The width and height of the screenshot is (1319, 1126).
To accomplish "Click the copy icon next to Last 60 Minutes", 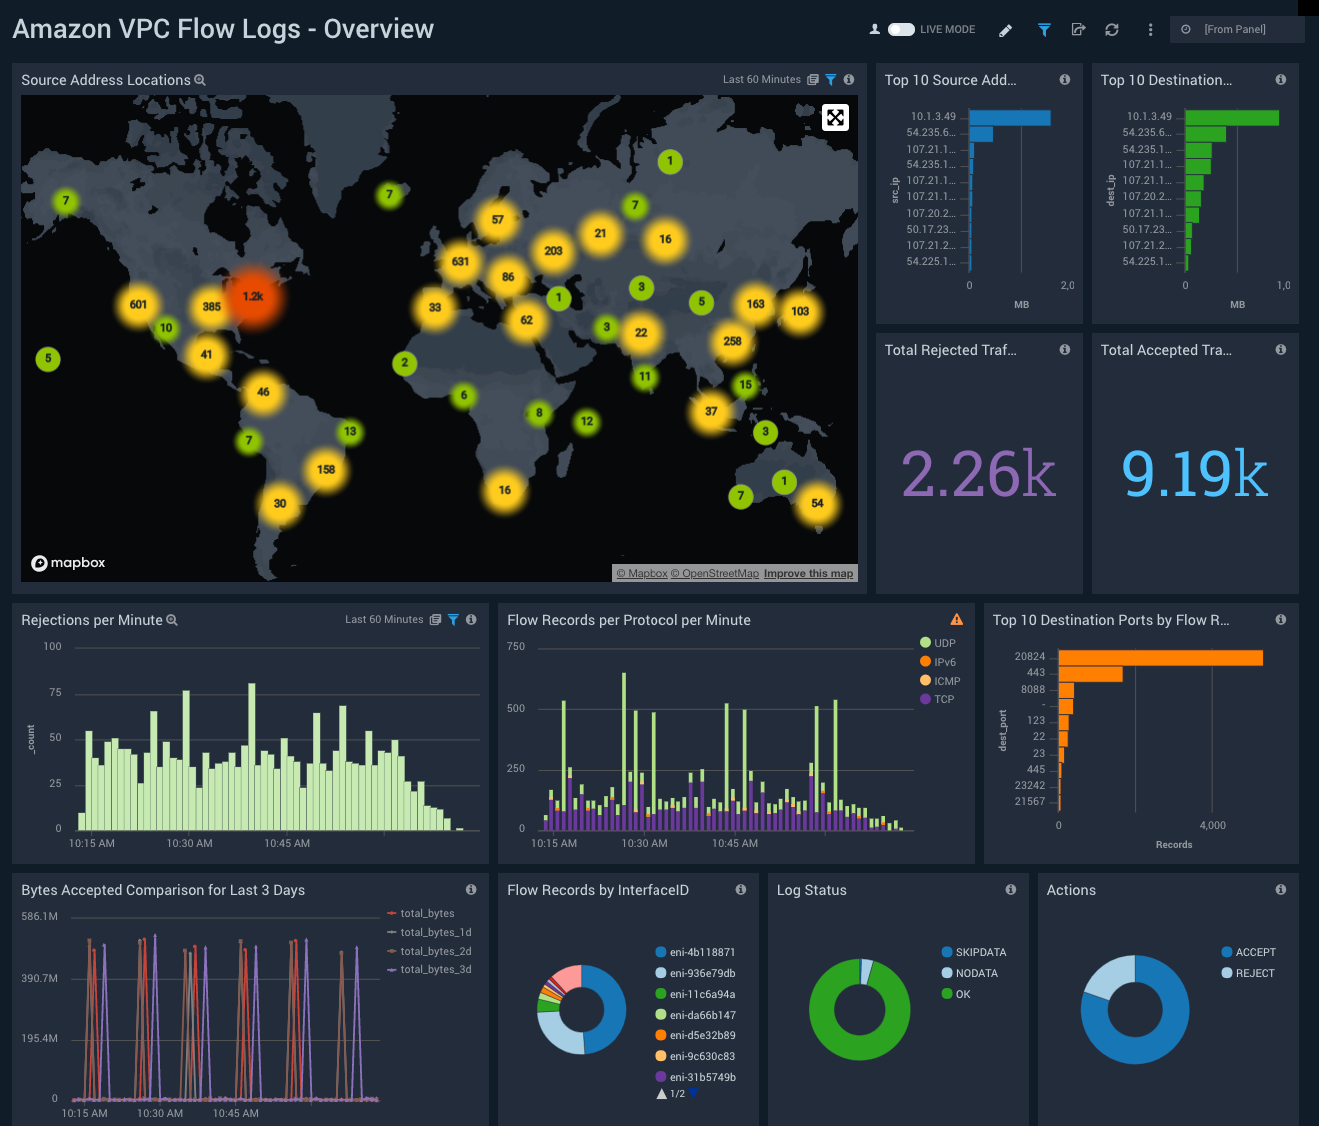I will pos(812,79).
